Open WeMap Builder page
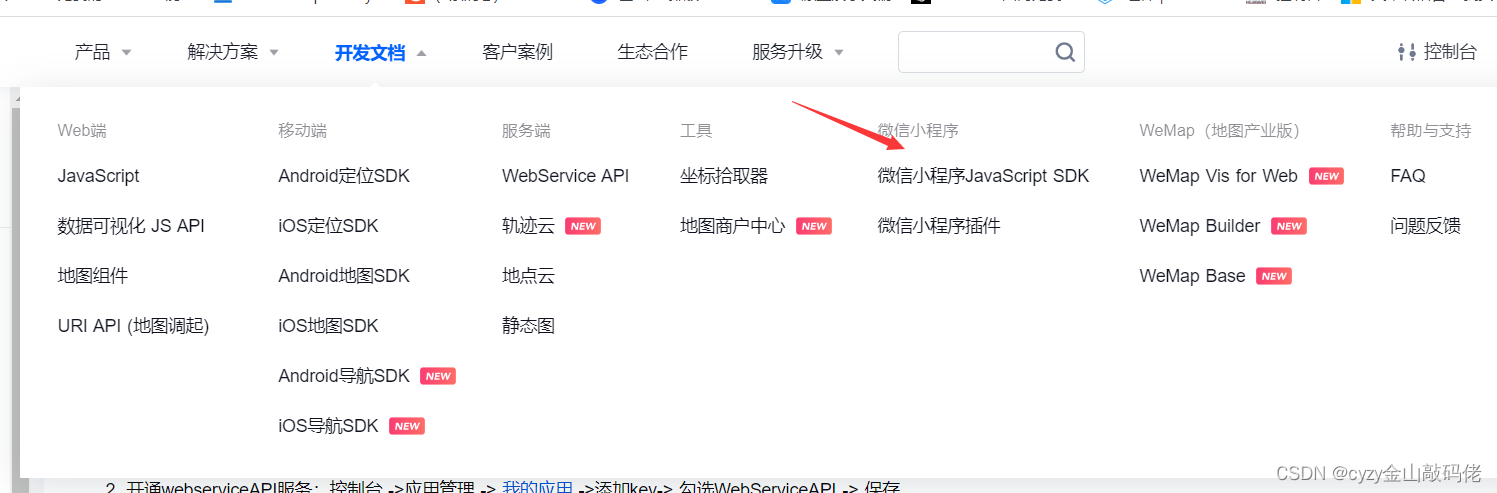Viewport: 1497px width, 493px height. (x=1200, y=226)
